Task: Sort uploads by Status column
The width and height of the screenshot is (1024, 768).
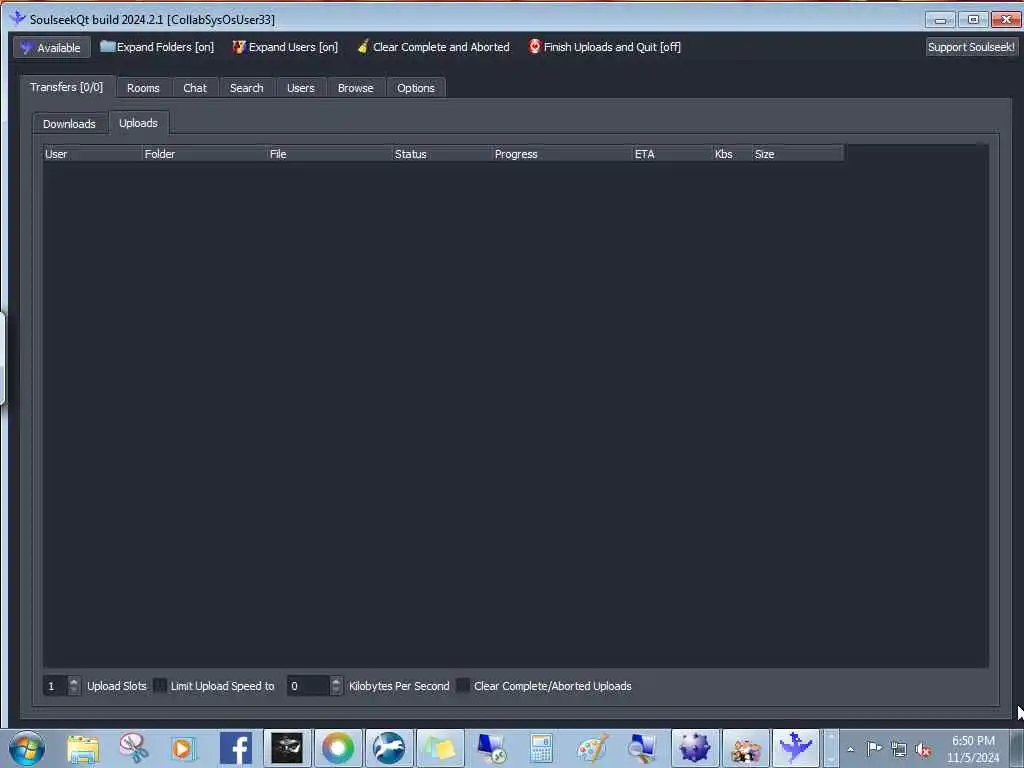Action: click(442, 154)
